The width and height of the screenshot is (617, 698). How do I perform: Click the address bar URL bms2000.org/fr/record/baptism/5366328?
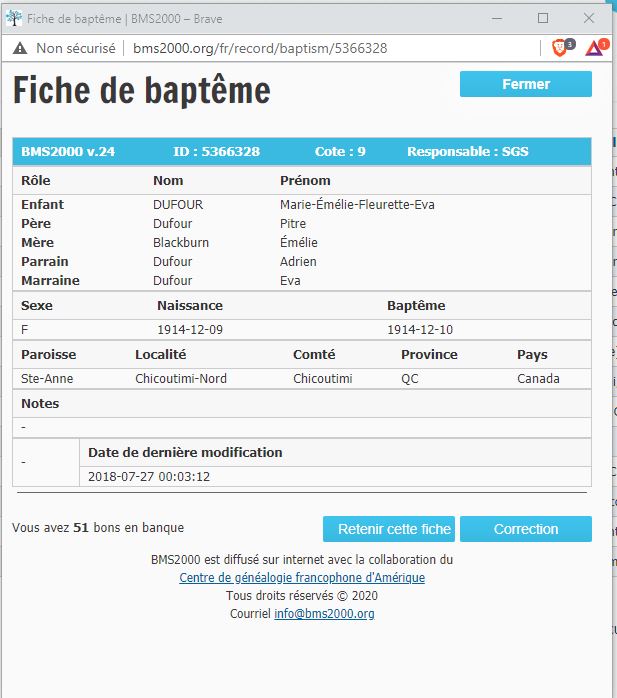point(260,48)
